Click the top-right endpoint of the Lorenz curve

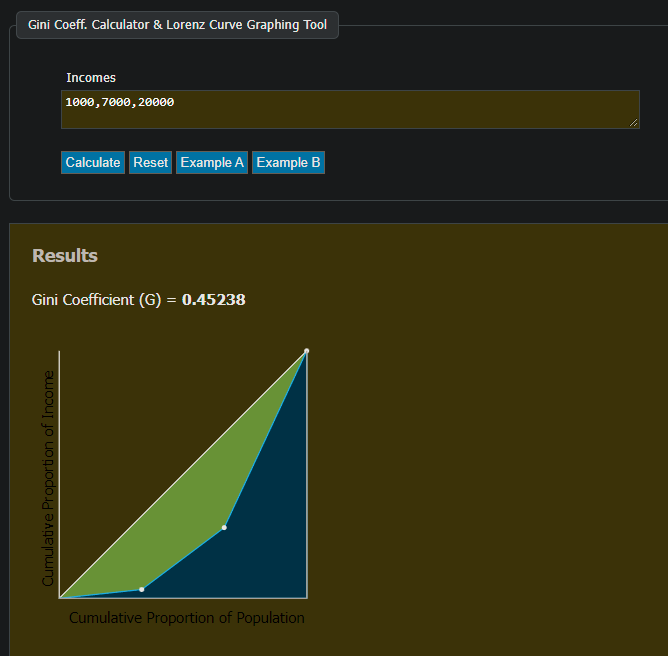coord(306,351)
